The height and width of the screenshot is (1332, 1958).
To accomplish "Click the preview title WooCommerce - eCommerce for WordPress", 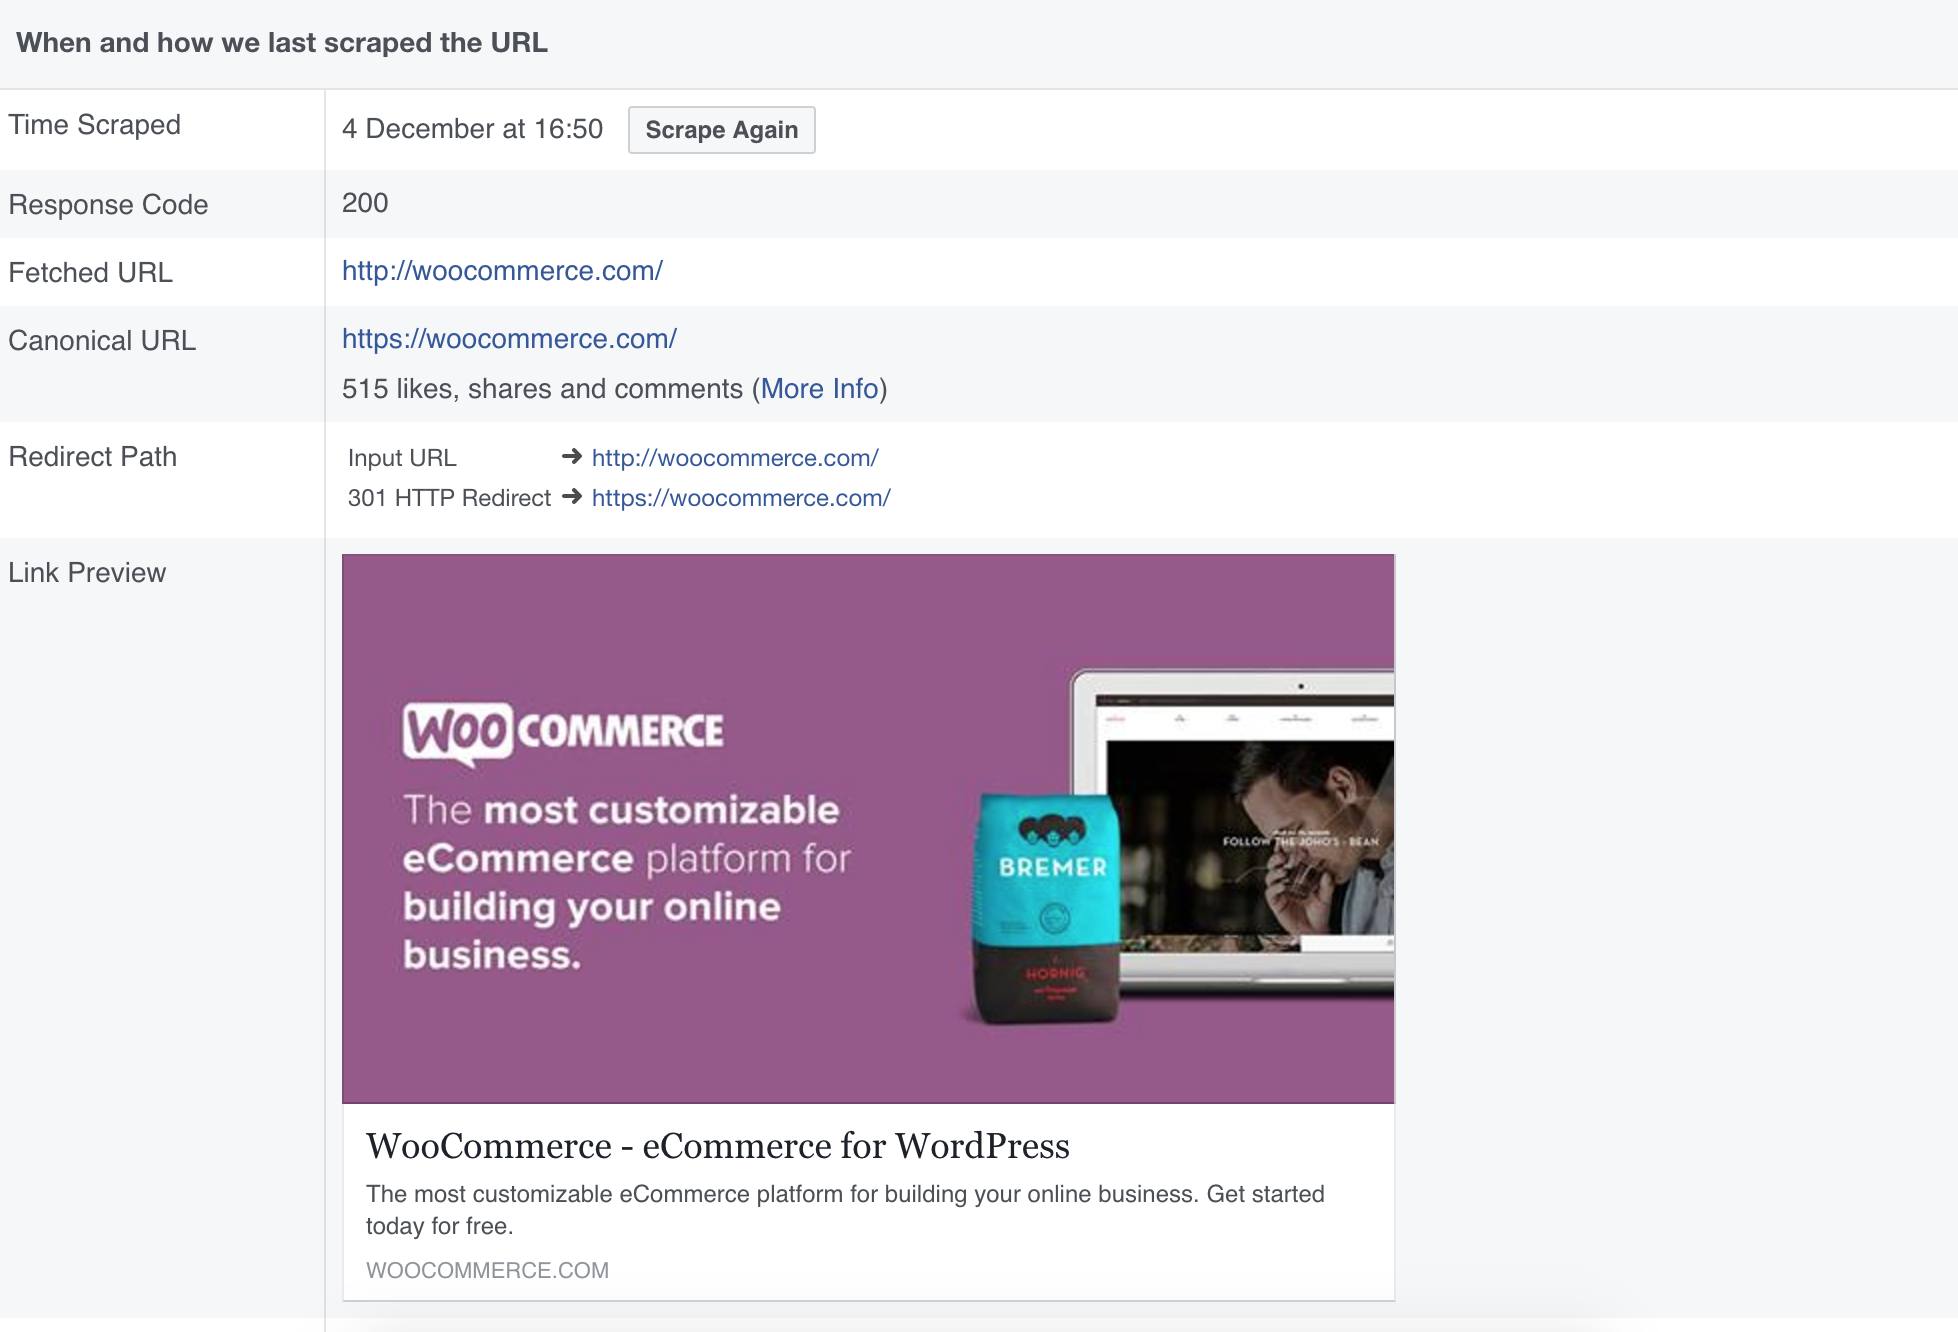I will tap(717, 1146).
